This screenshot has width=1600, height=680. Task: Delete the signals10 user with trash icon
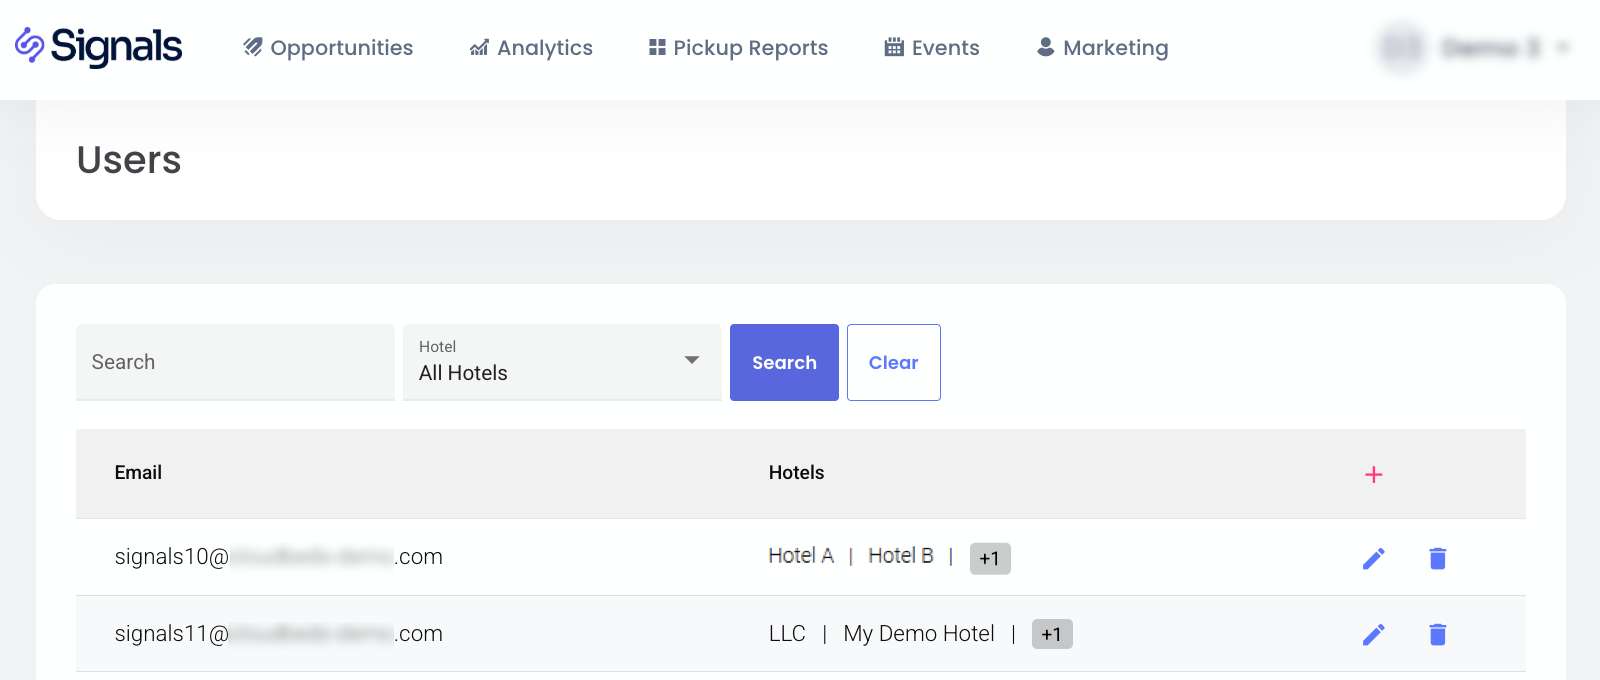coord(1437,558)
